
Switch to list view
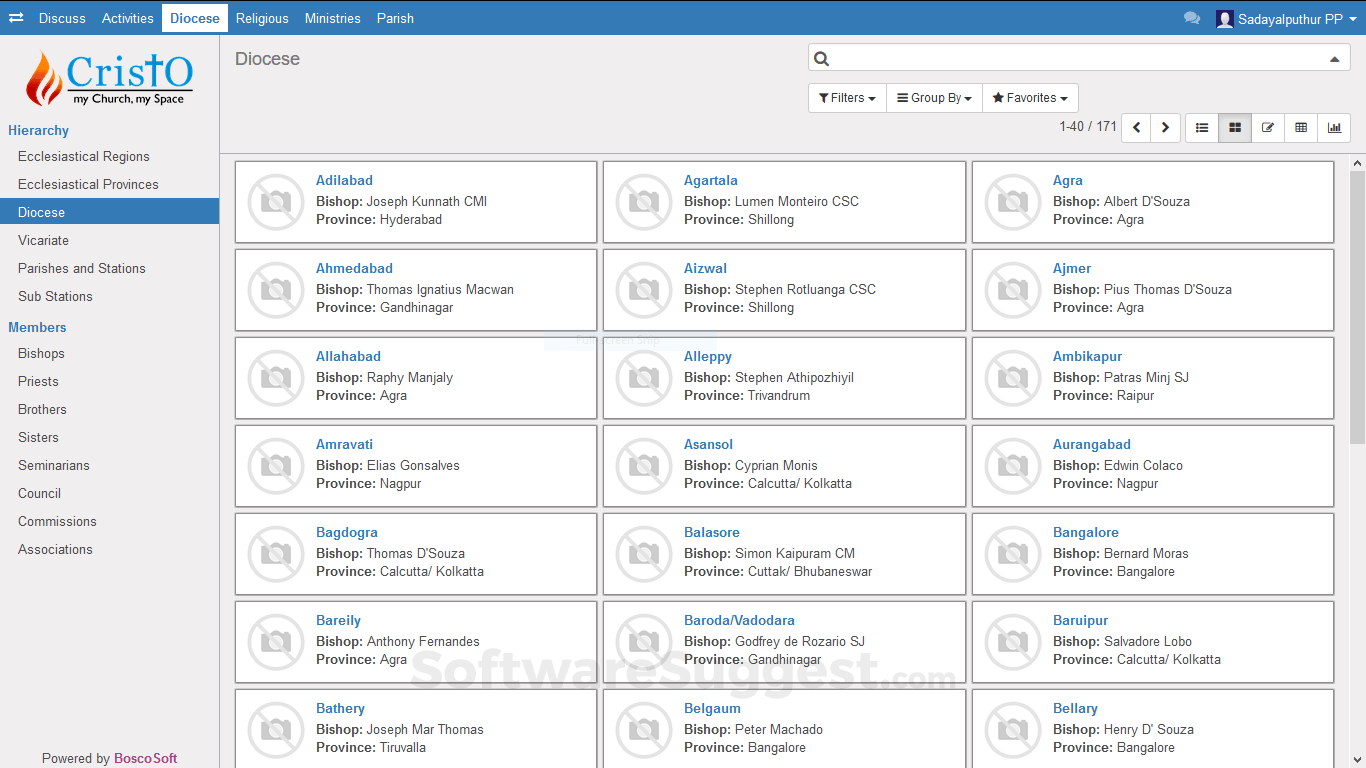[1202, 128]
